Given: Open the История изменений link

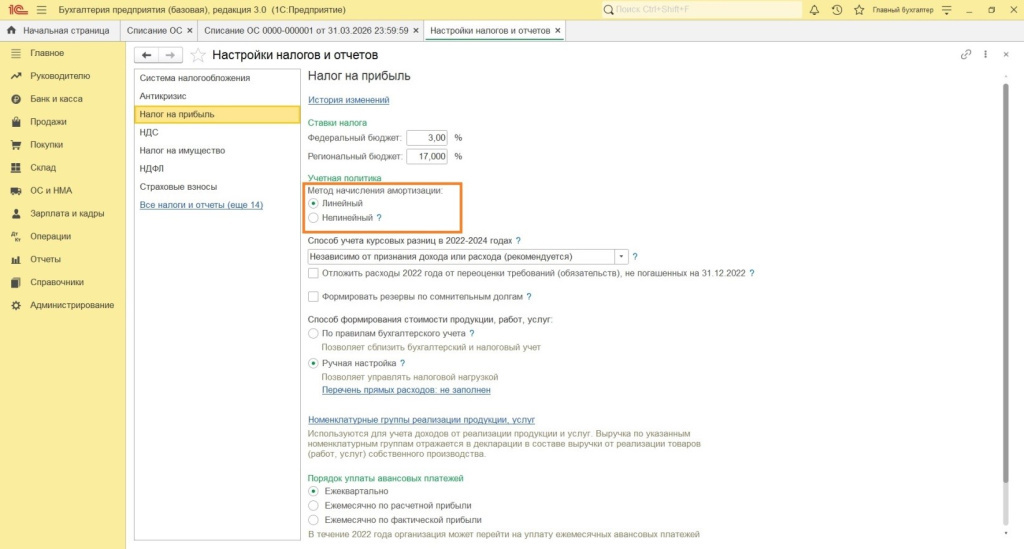Looking at the screenshot, I should 348,100.
